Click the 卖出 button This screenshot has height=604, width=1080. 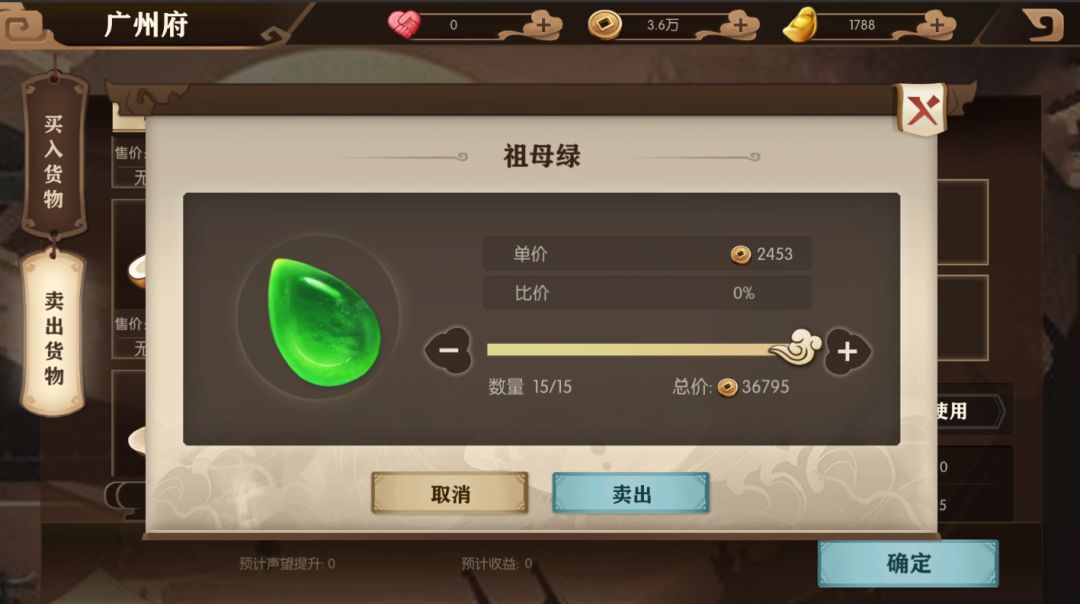[x=631, y=493]
